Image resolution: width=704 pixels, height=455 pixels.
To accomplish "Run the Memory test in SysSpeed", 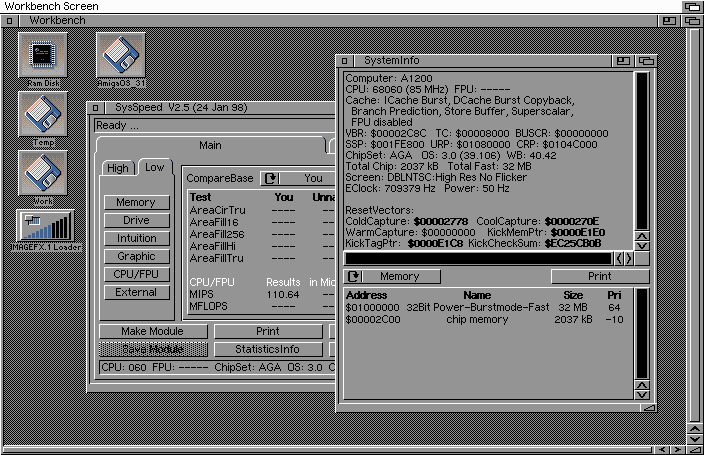I will [136, 202].
